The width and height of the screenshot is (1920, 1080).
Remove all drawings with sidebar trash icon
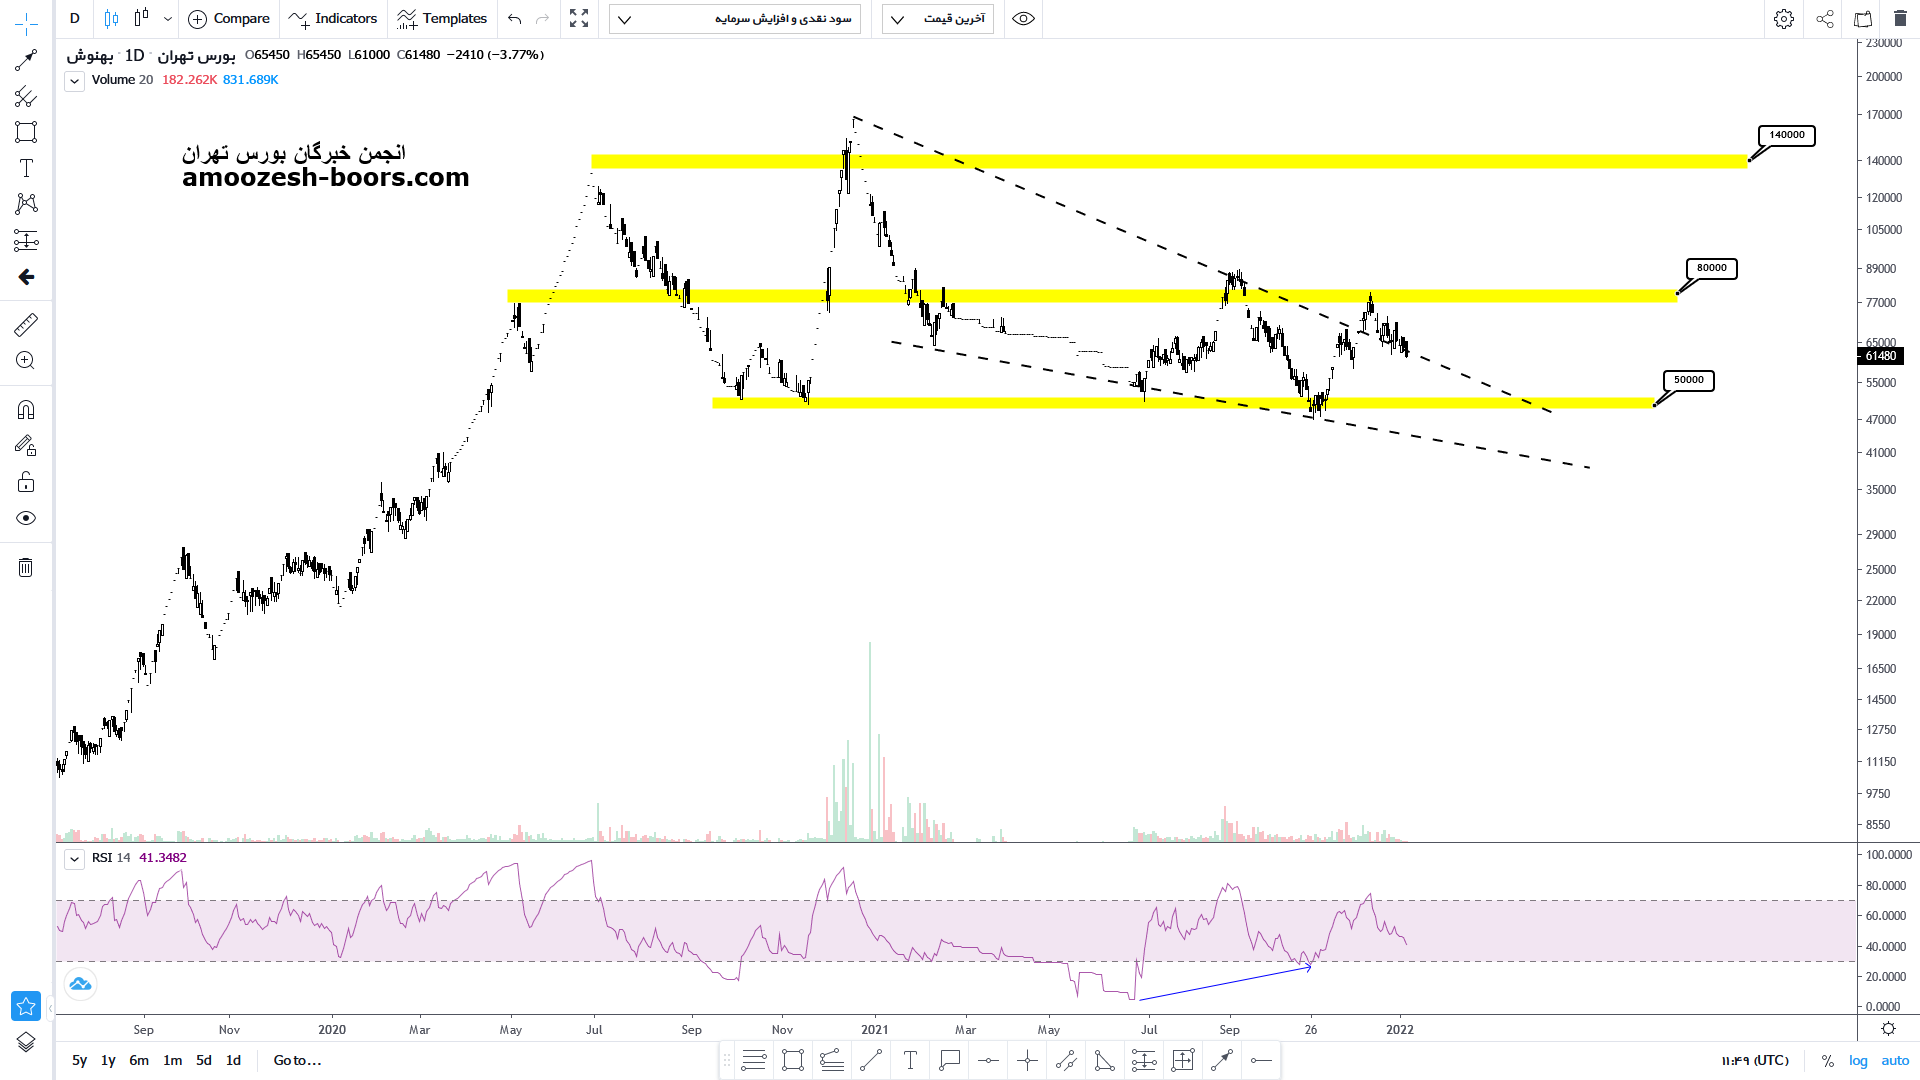[x=26, y=568]
